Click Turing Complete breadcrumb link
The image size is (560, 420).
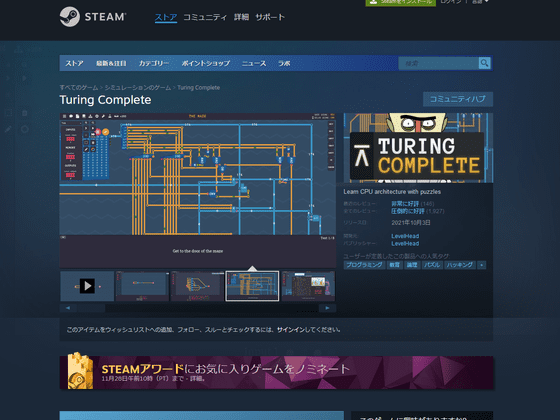[199, 88]
